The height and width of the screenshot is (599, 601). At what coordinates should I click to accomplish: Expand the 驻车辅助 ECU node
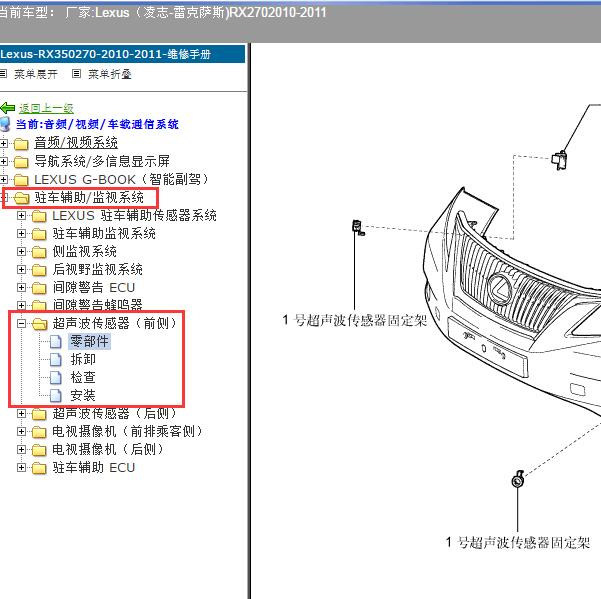[21, 468]
